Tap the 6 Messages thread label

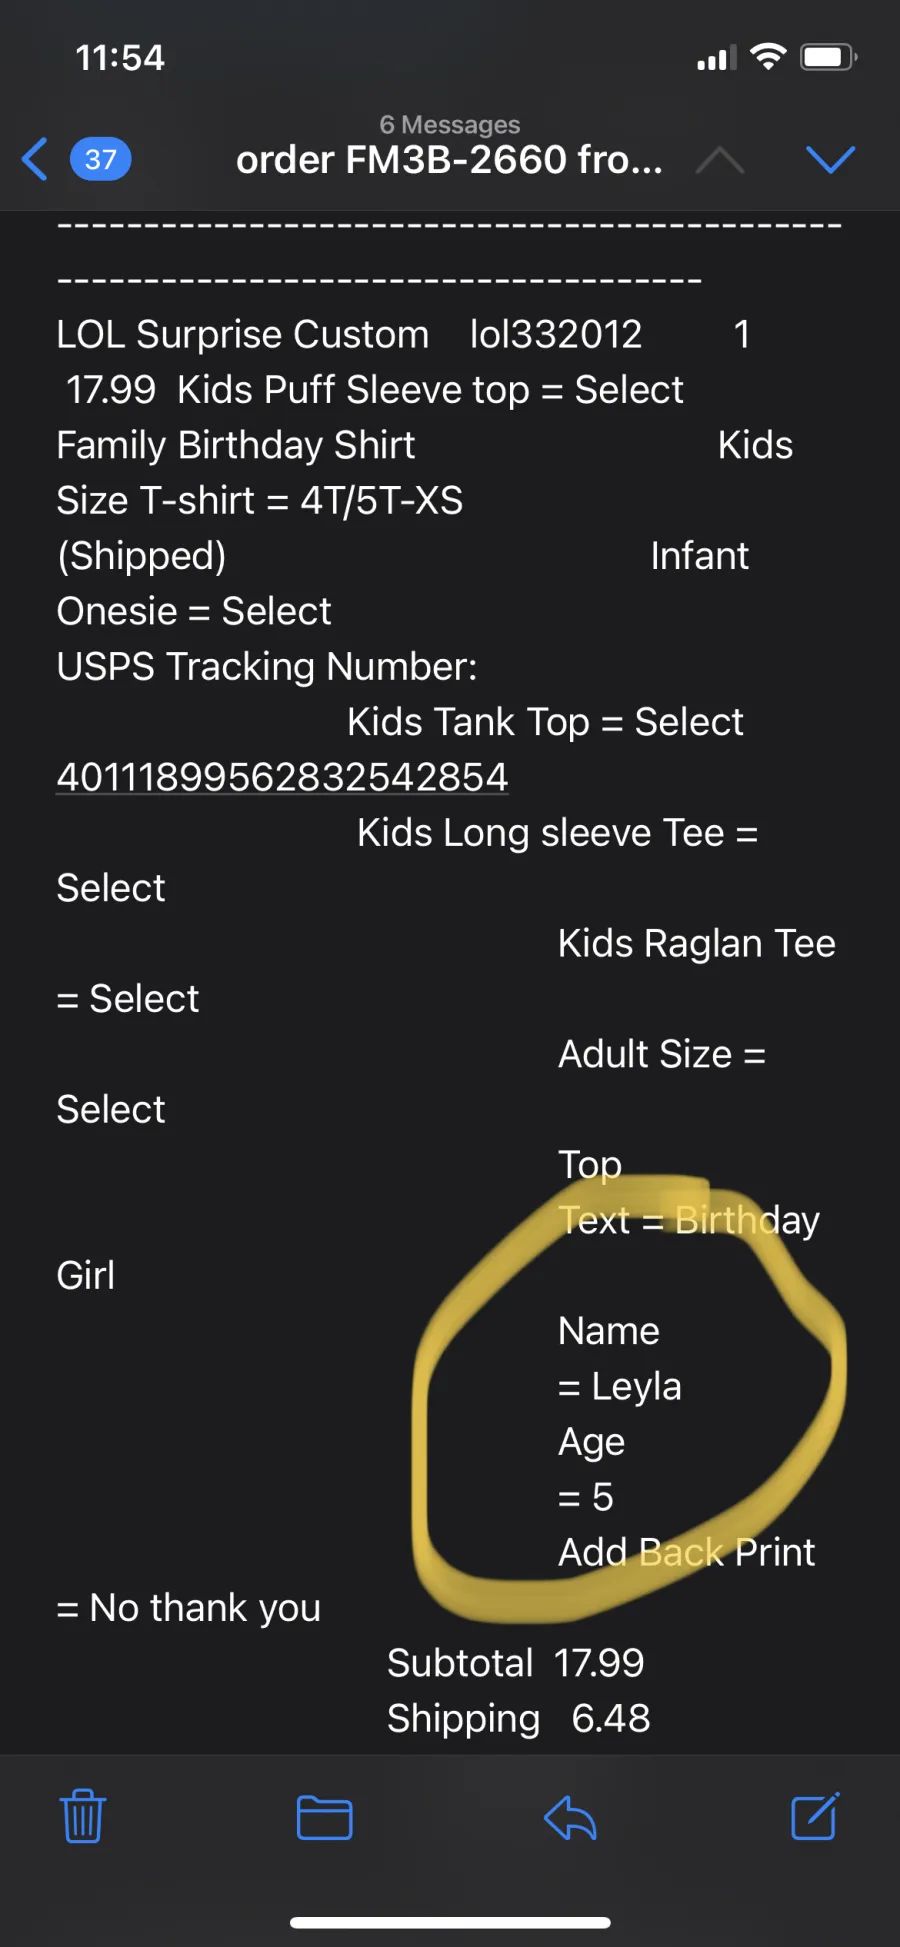coord(450,124)
